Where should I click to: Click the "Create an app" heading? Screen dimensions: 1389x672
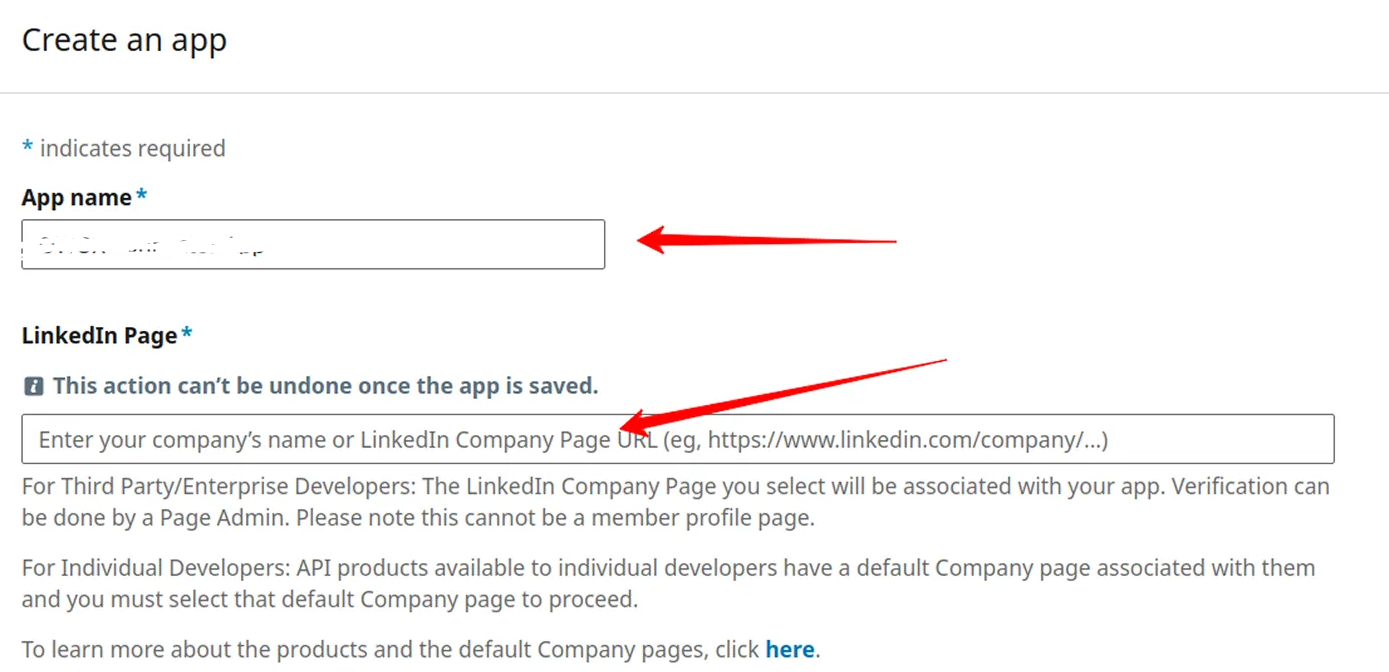[x=124, y=40]
